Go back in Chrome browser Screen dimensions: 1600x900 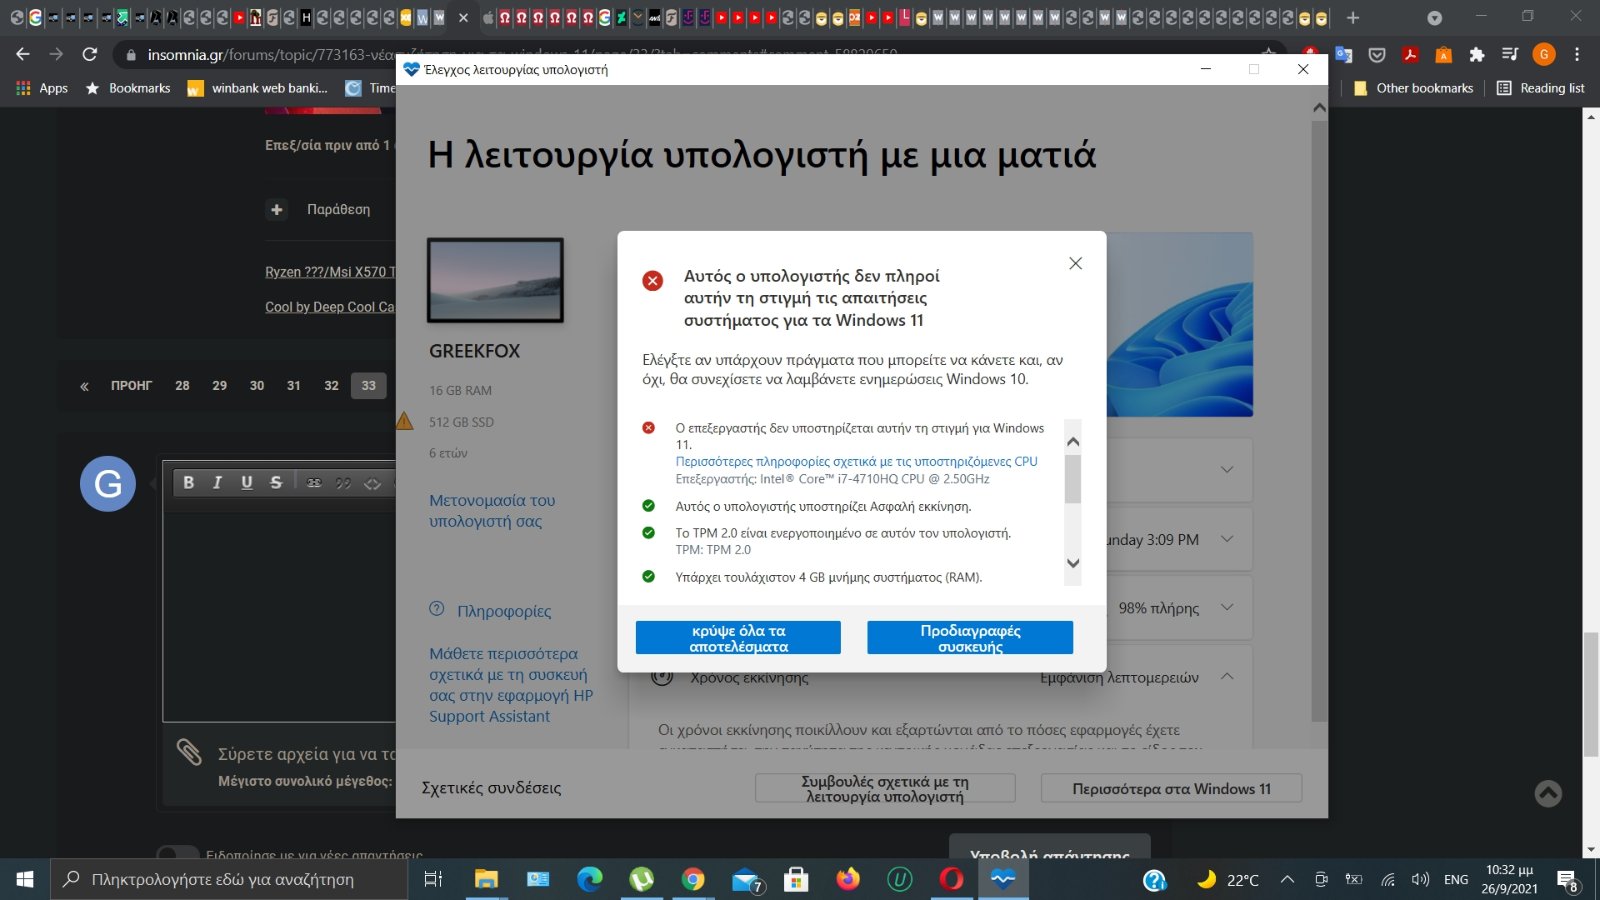click(23, 54)
